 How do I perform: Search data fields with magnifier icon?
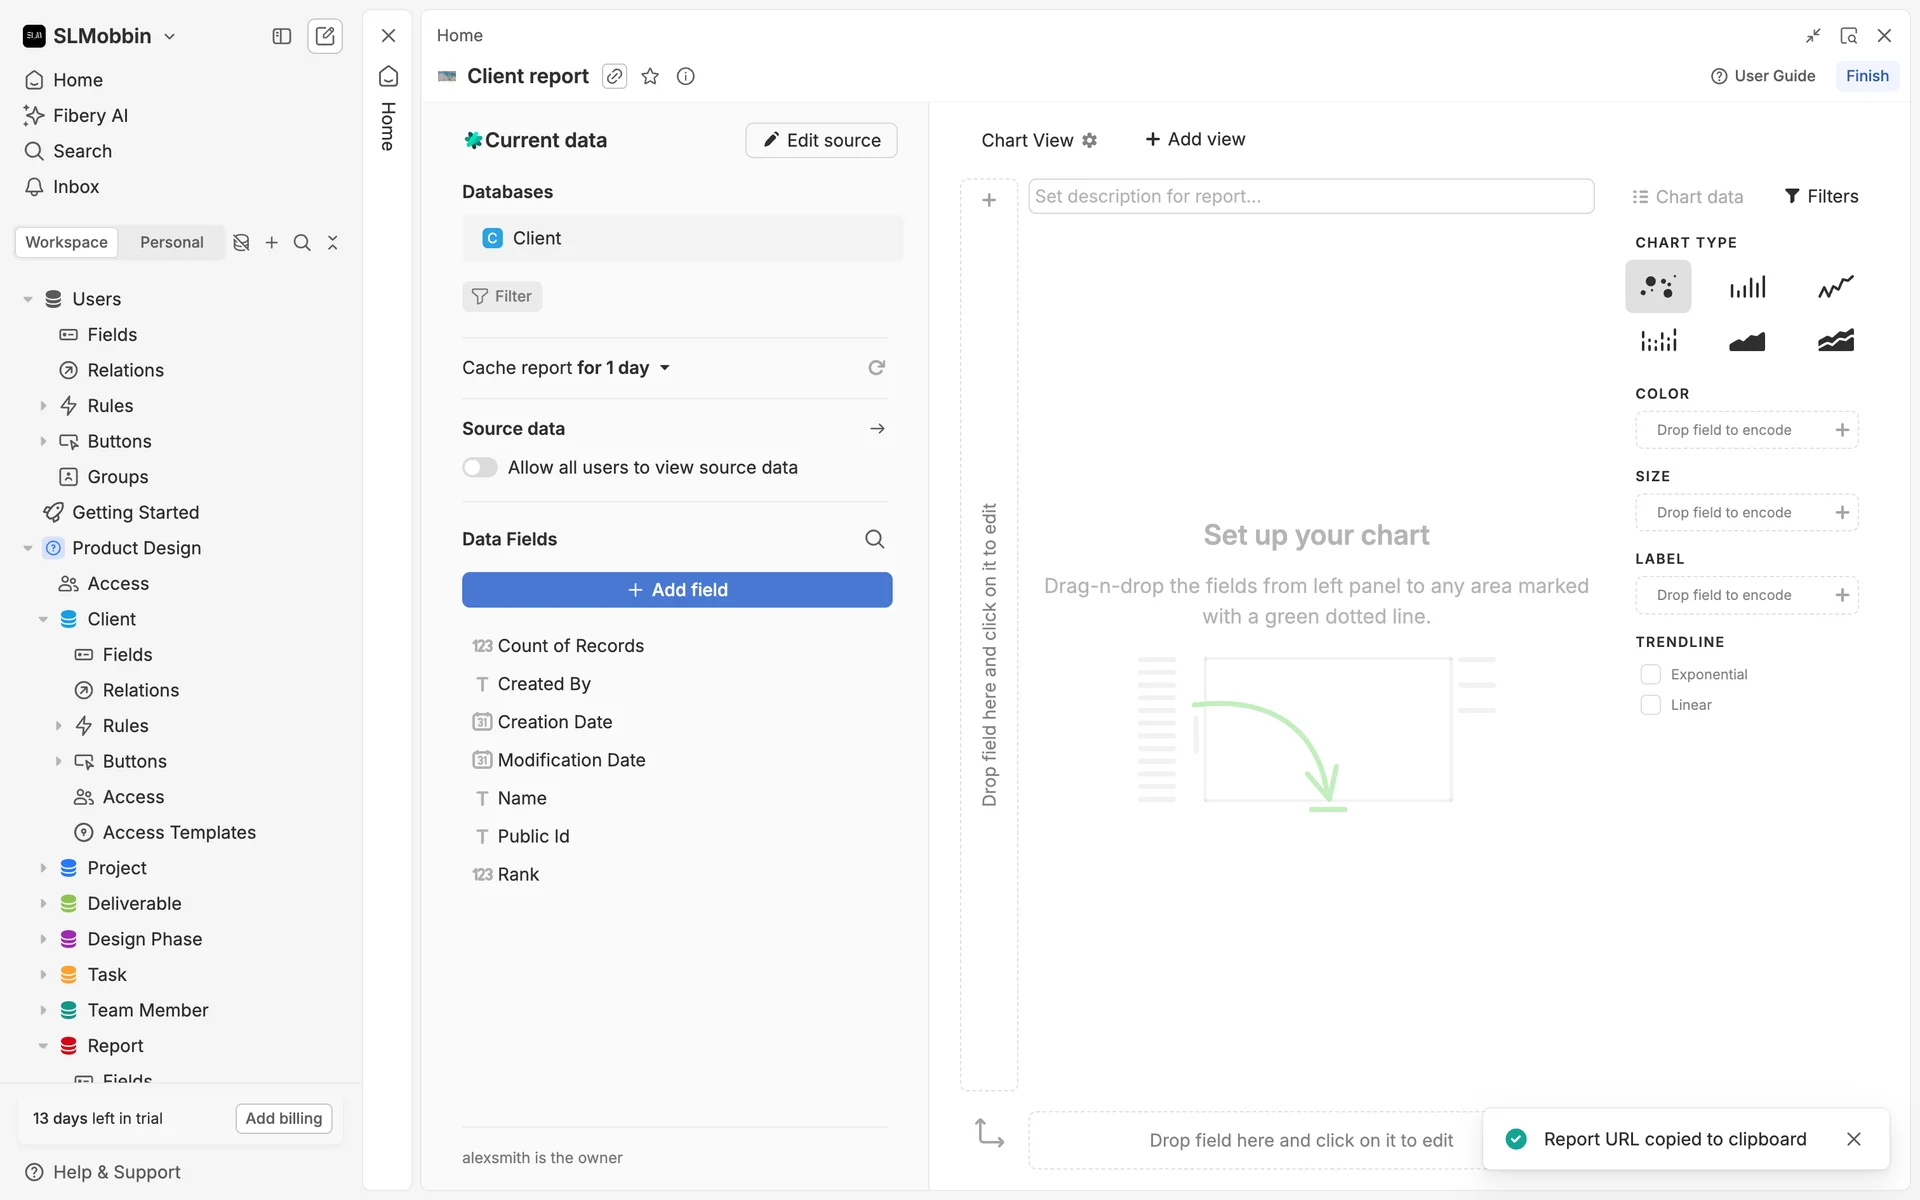(874, 539)
